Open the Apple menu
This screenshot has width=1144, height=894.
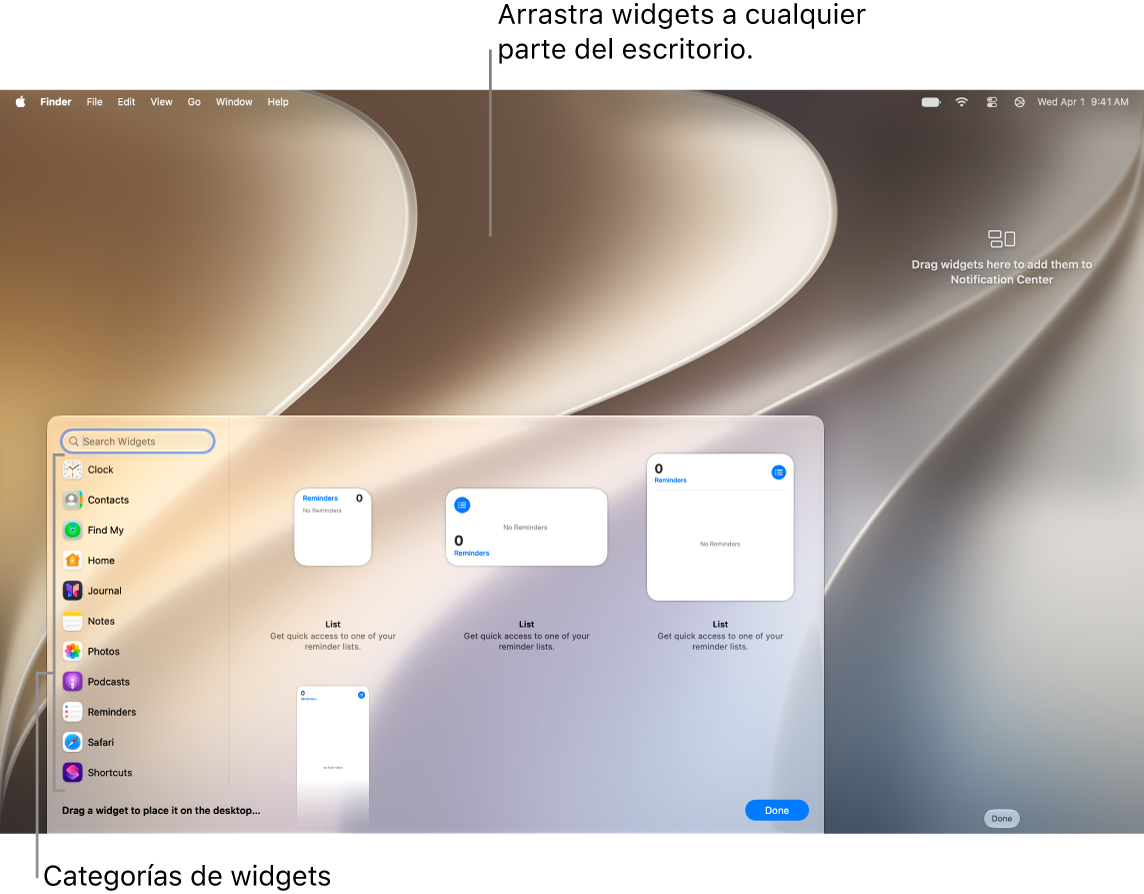click(20, 102)
